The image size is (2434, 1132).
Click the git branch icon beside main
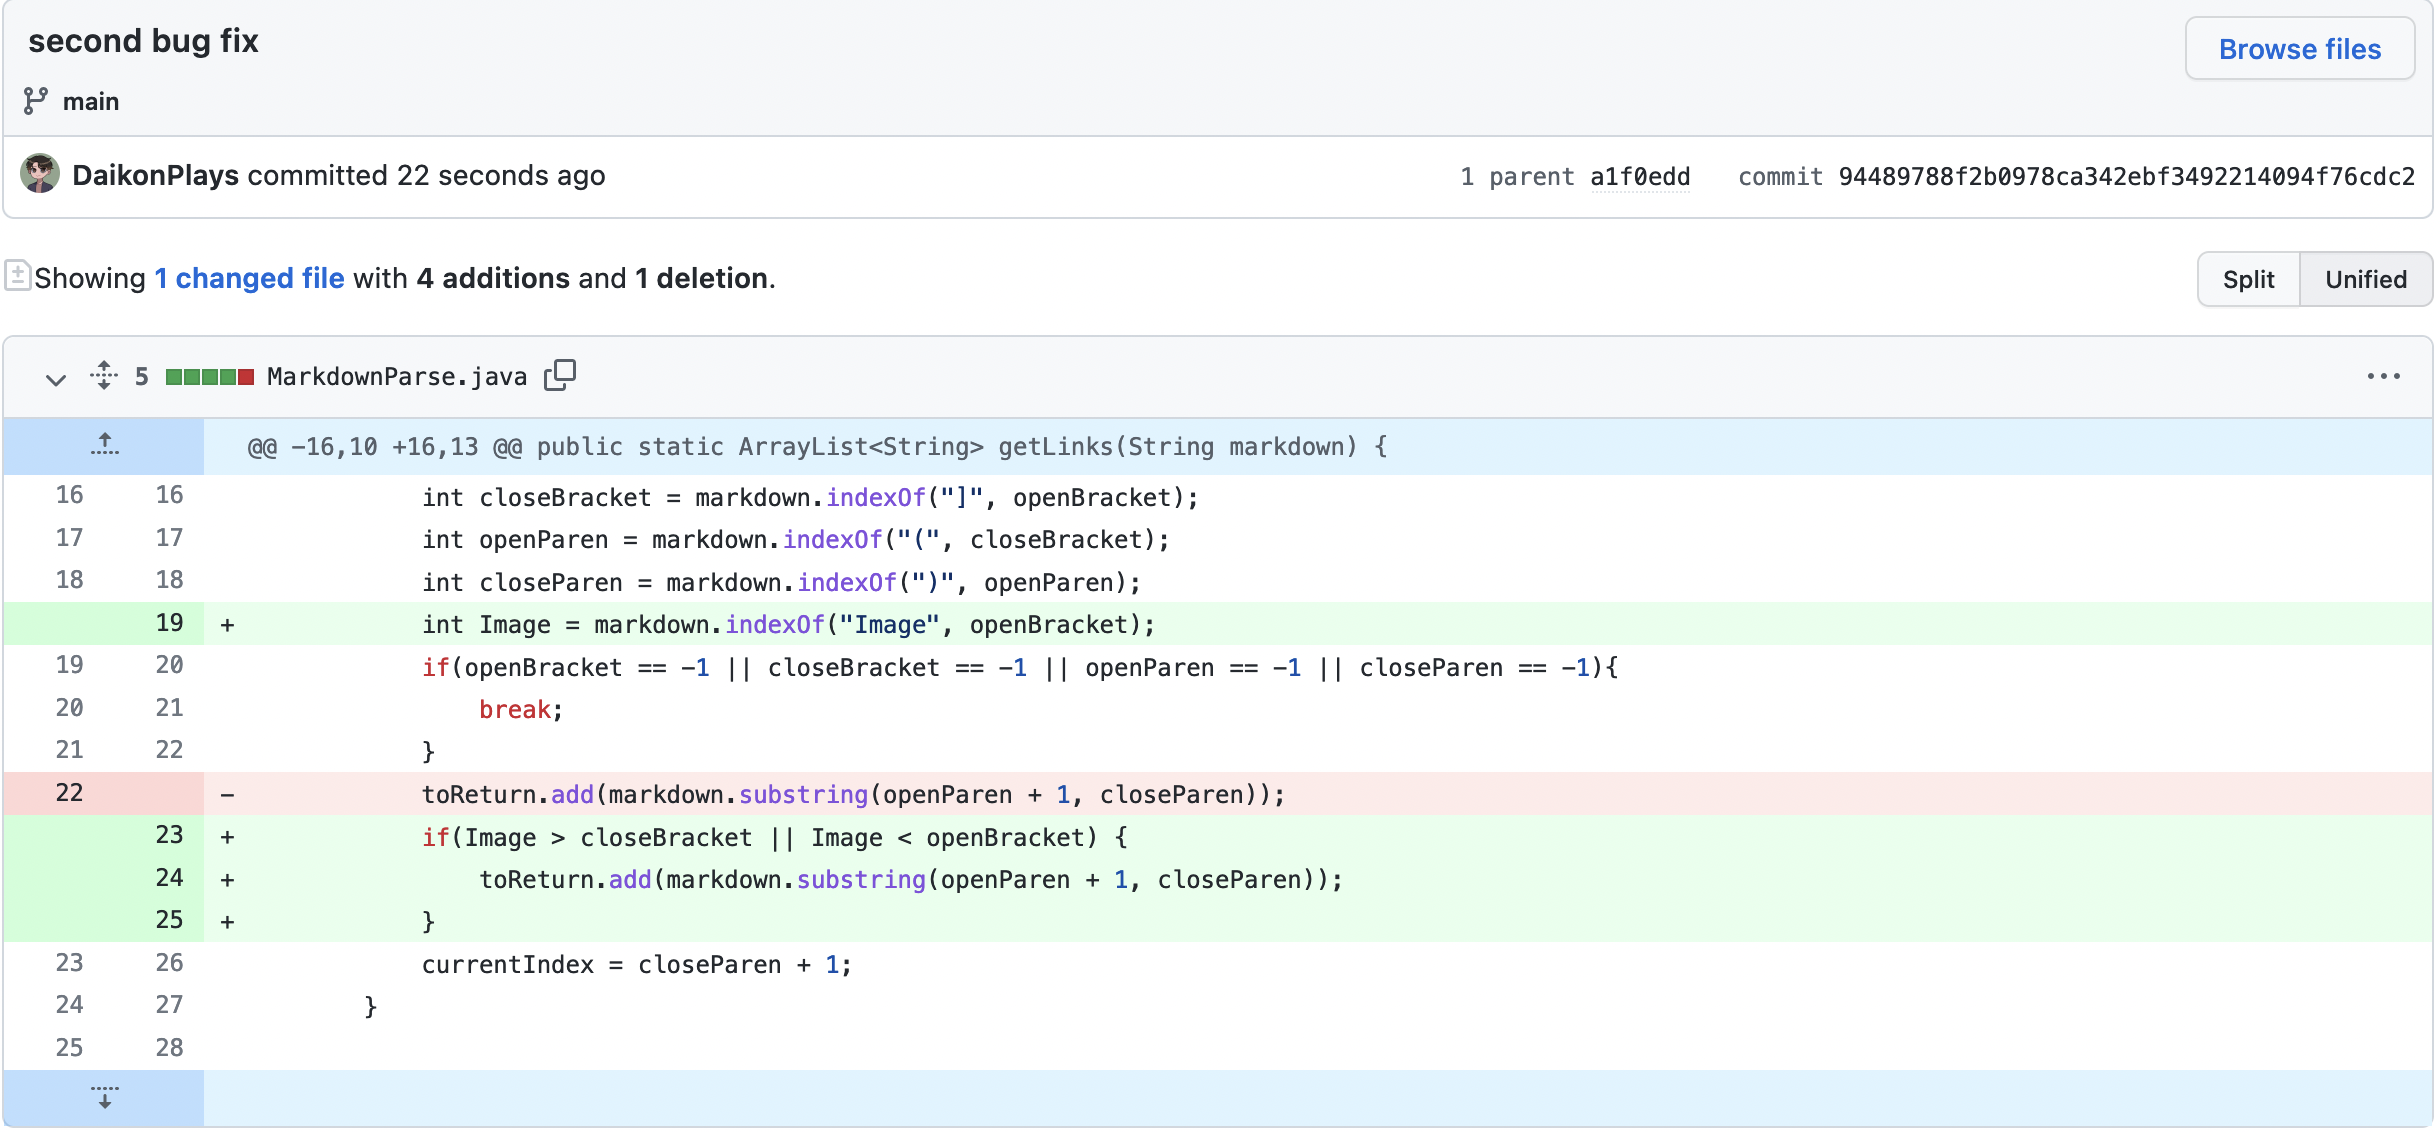(x=36, y=101)
